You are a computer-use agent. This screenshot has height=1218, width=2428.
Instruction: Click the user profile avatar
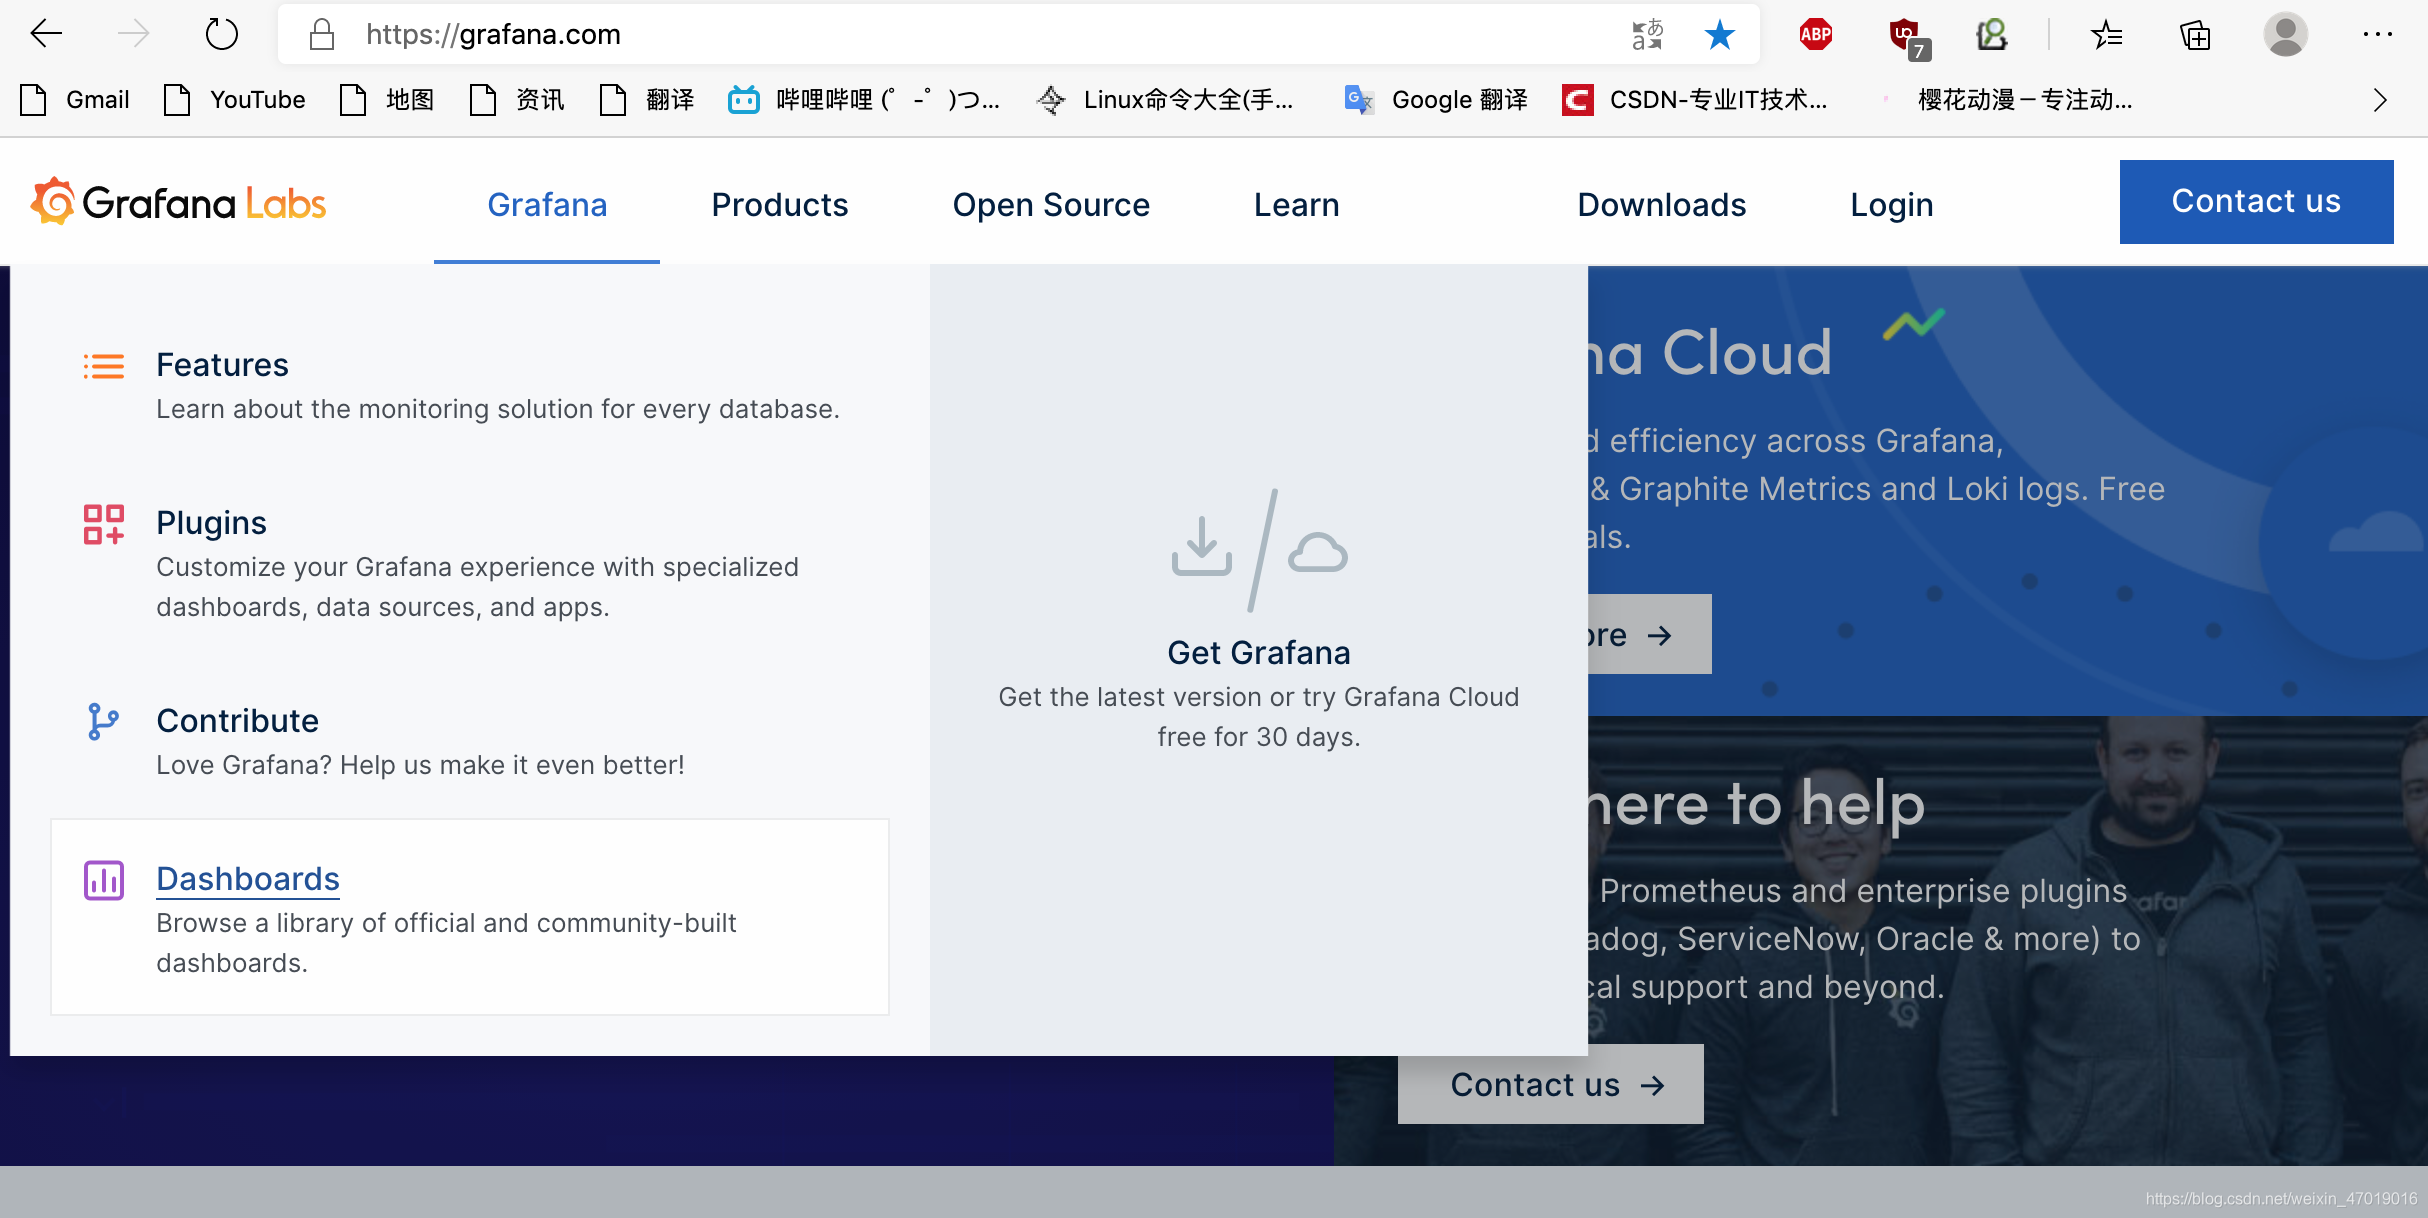tap(2285, 34)
